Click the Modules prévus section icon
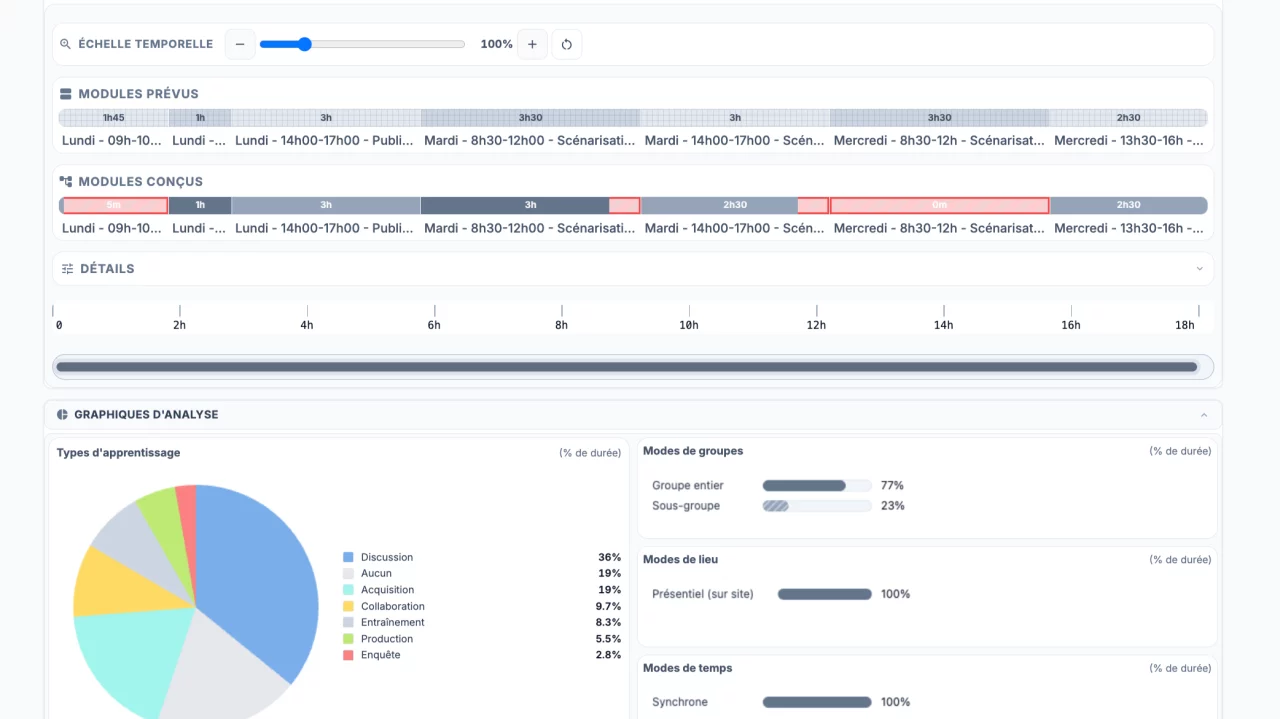The height and width of the screenshot is (719, 1280). pyautogui.click(x=66, y=94)
